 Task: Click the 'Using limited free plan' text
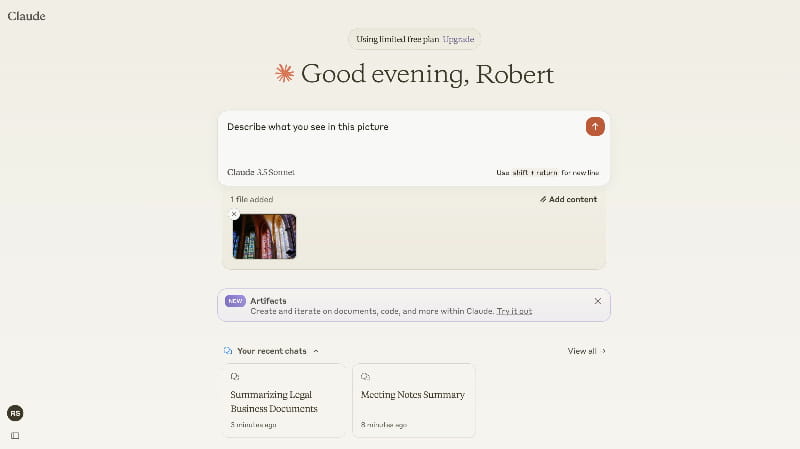tap(397, 39)
